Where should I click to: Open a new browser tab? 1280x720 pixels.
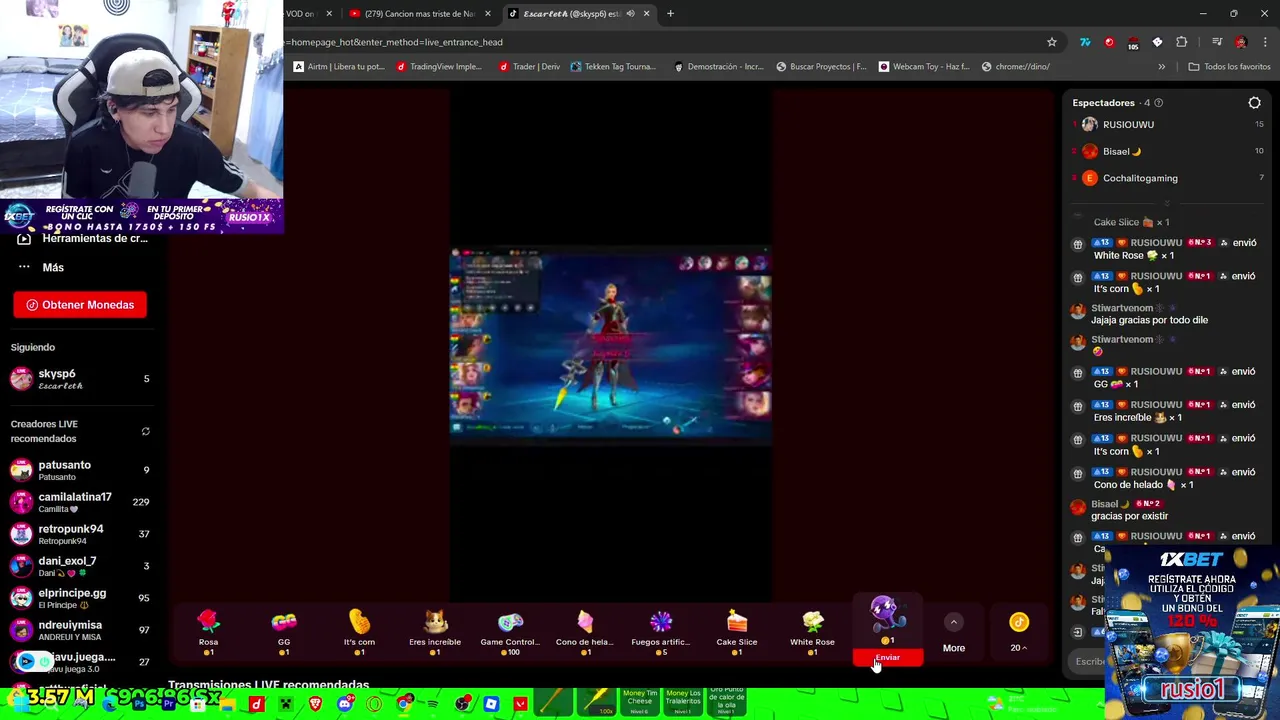pyautogui.click(x=670, y=14)
